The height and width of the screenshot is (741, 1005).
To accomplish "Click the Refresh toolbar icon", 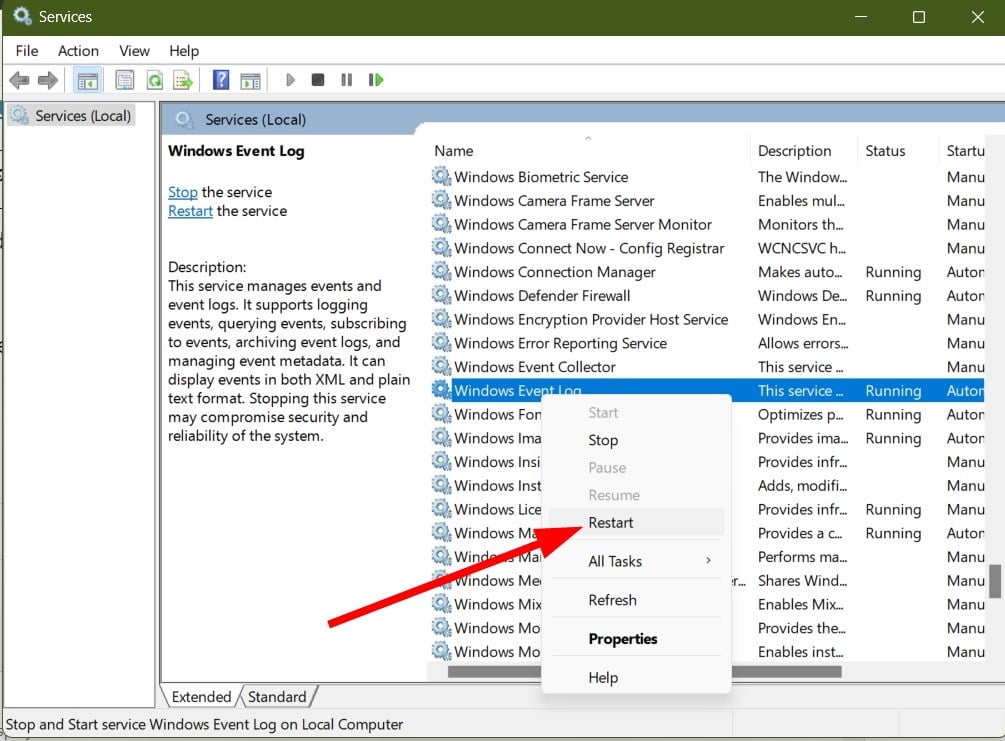I will point(154,80).
